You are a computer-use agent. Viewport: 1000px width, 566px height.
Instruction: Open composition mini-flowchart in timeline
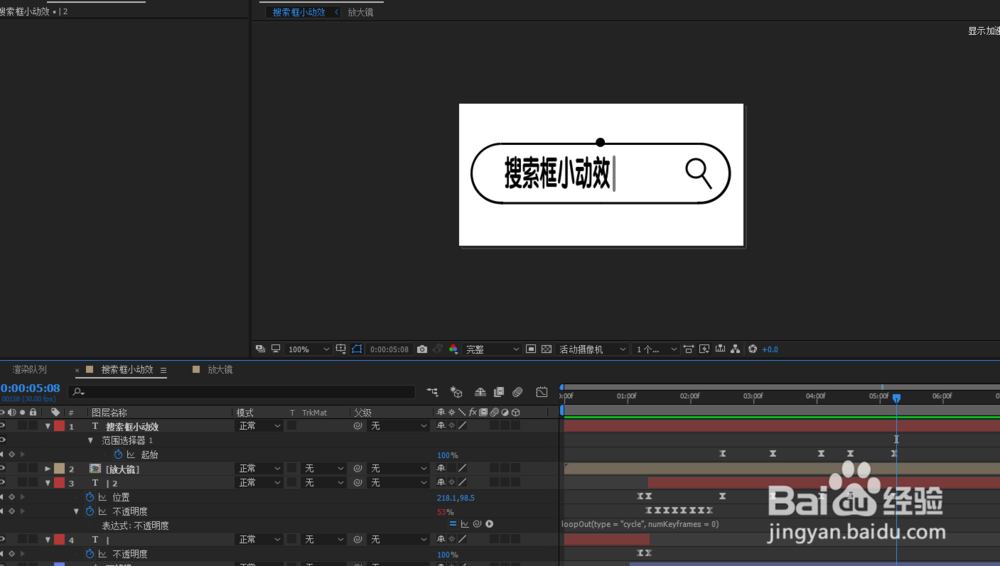coord(432,392)
